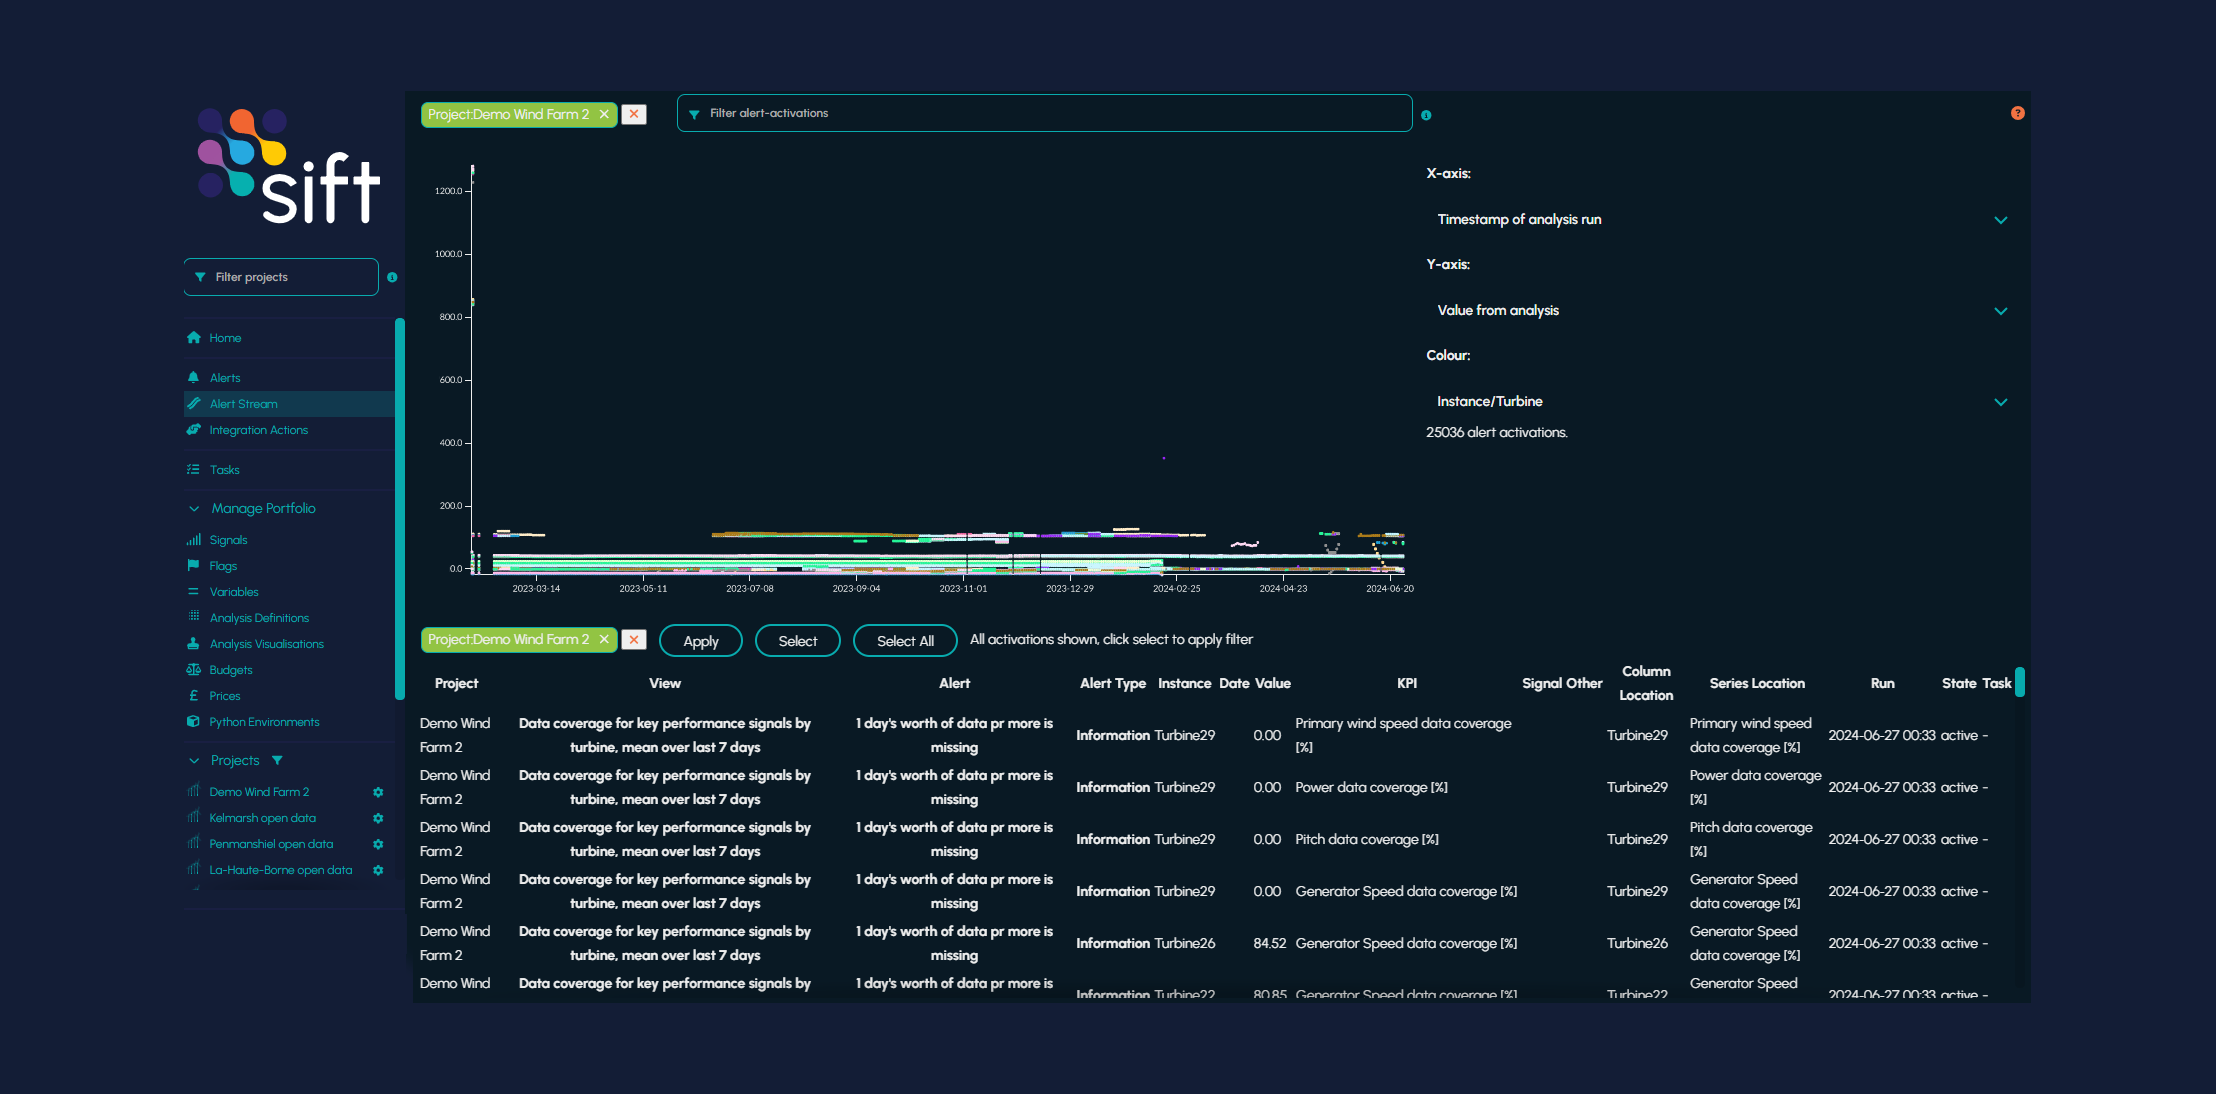Image resolution: width=2216 pixels, height=1094 pixels.
Task: Click the alert table vertical scrollbar
Action: (2020, 682)
